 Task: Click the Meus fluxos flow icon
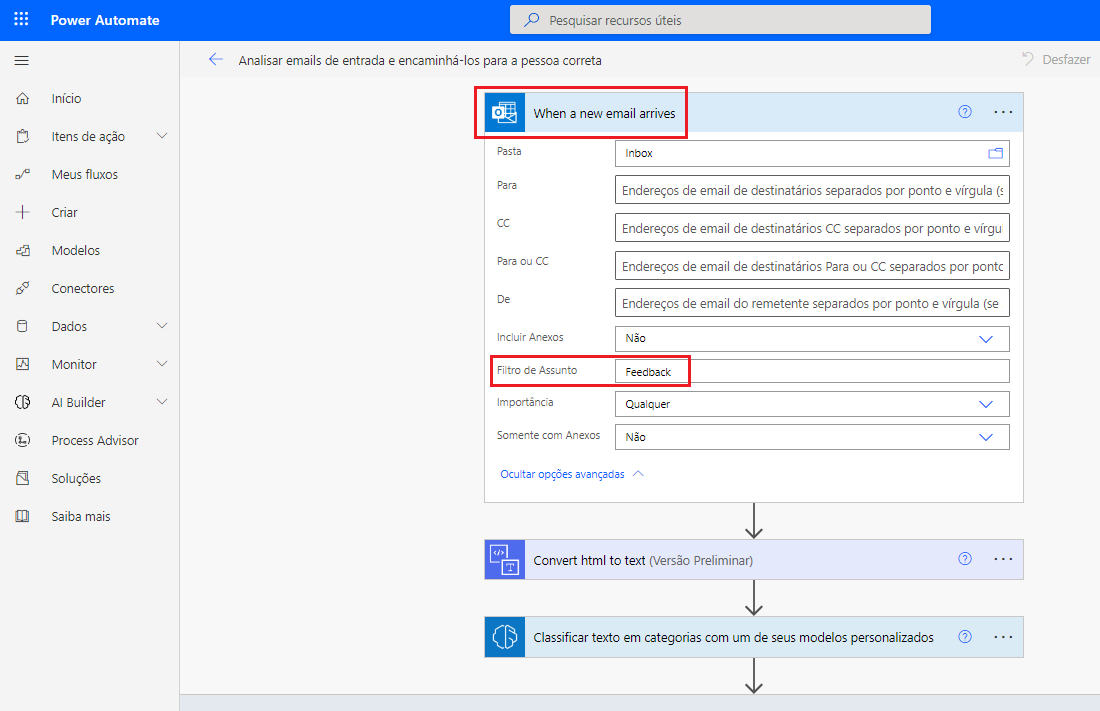click(x=22, y=174)
